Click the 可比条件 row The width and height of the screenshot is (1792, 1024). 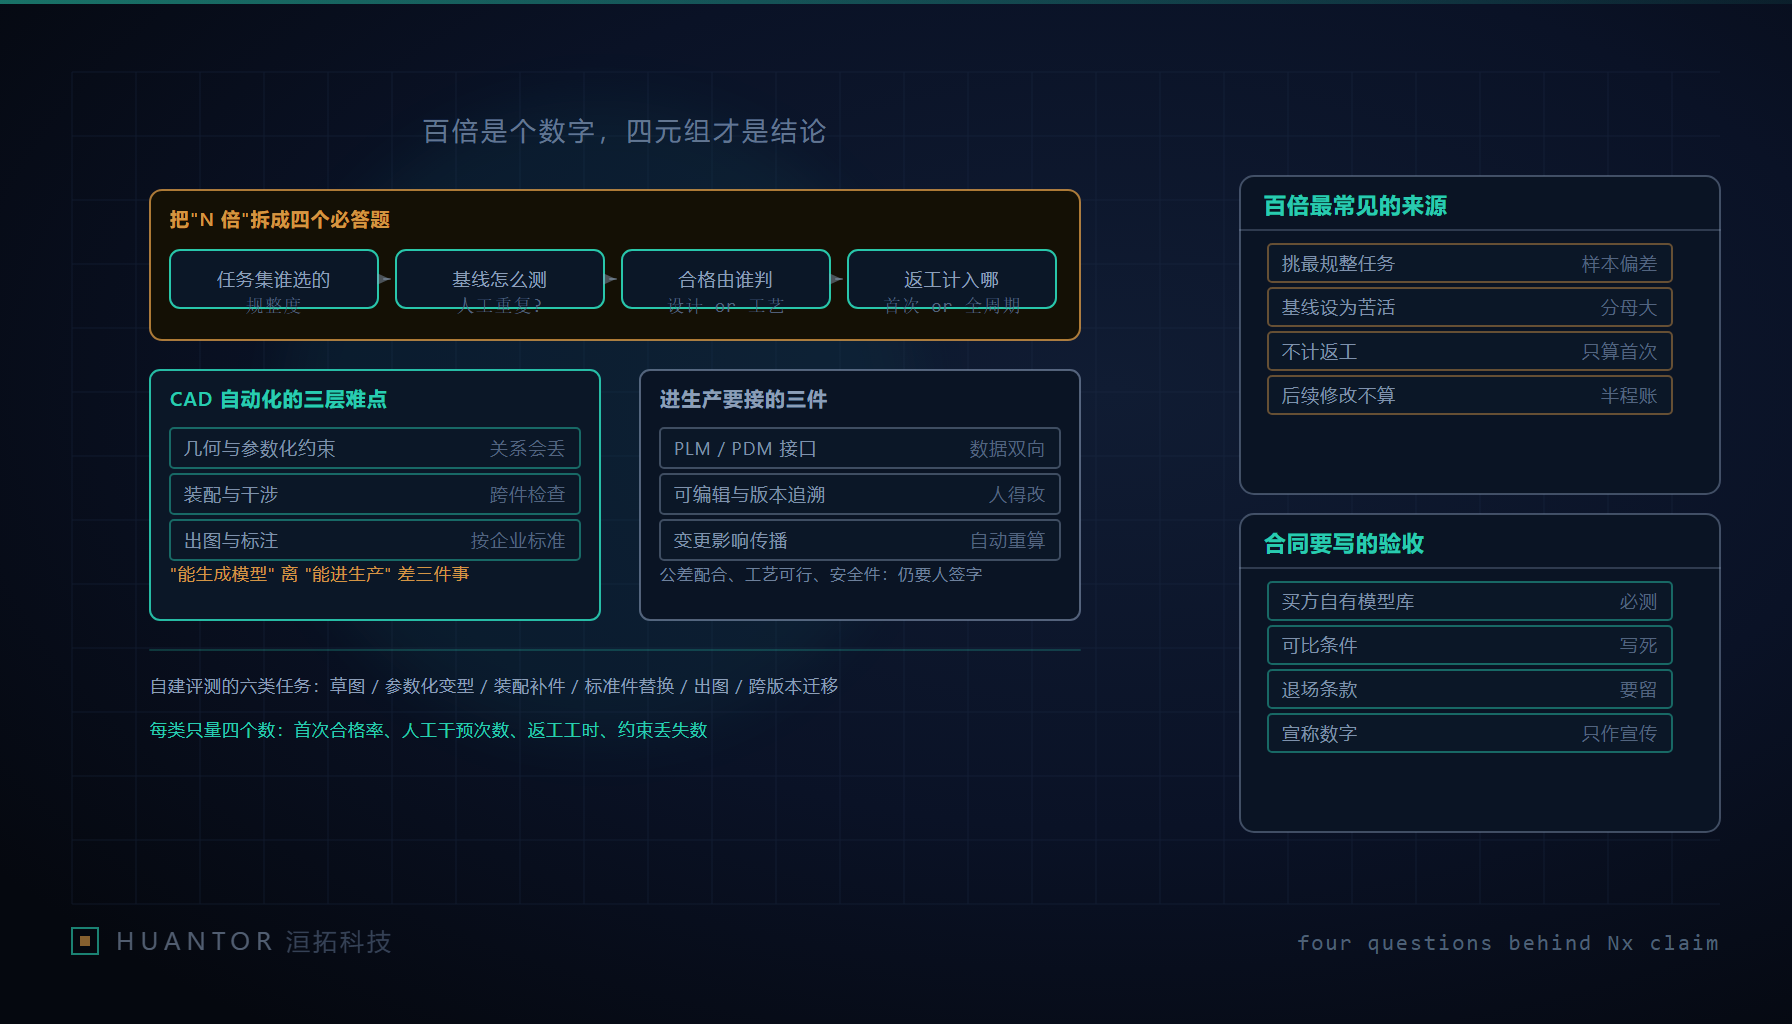point(1470,645)
